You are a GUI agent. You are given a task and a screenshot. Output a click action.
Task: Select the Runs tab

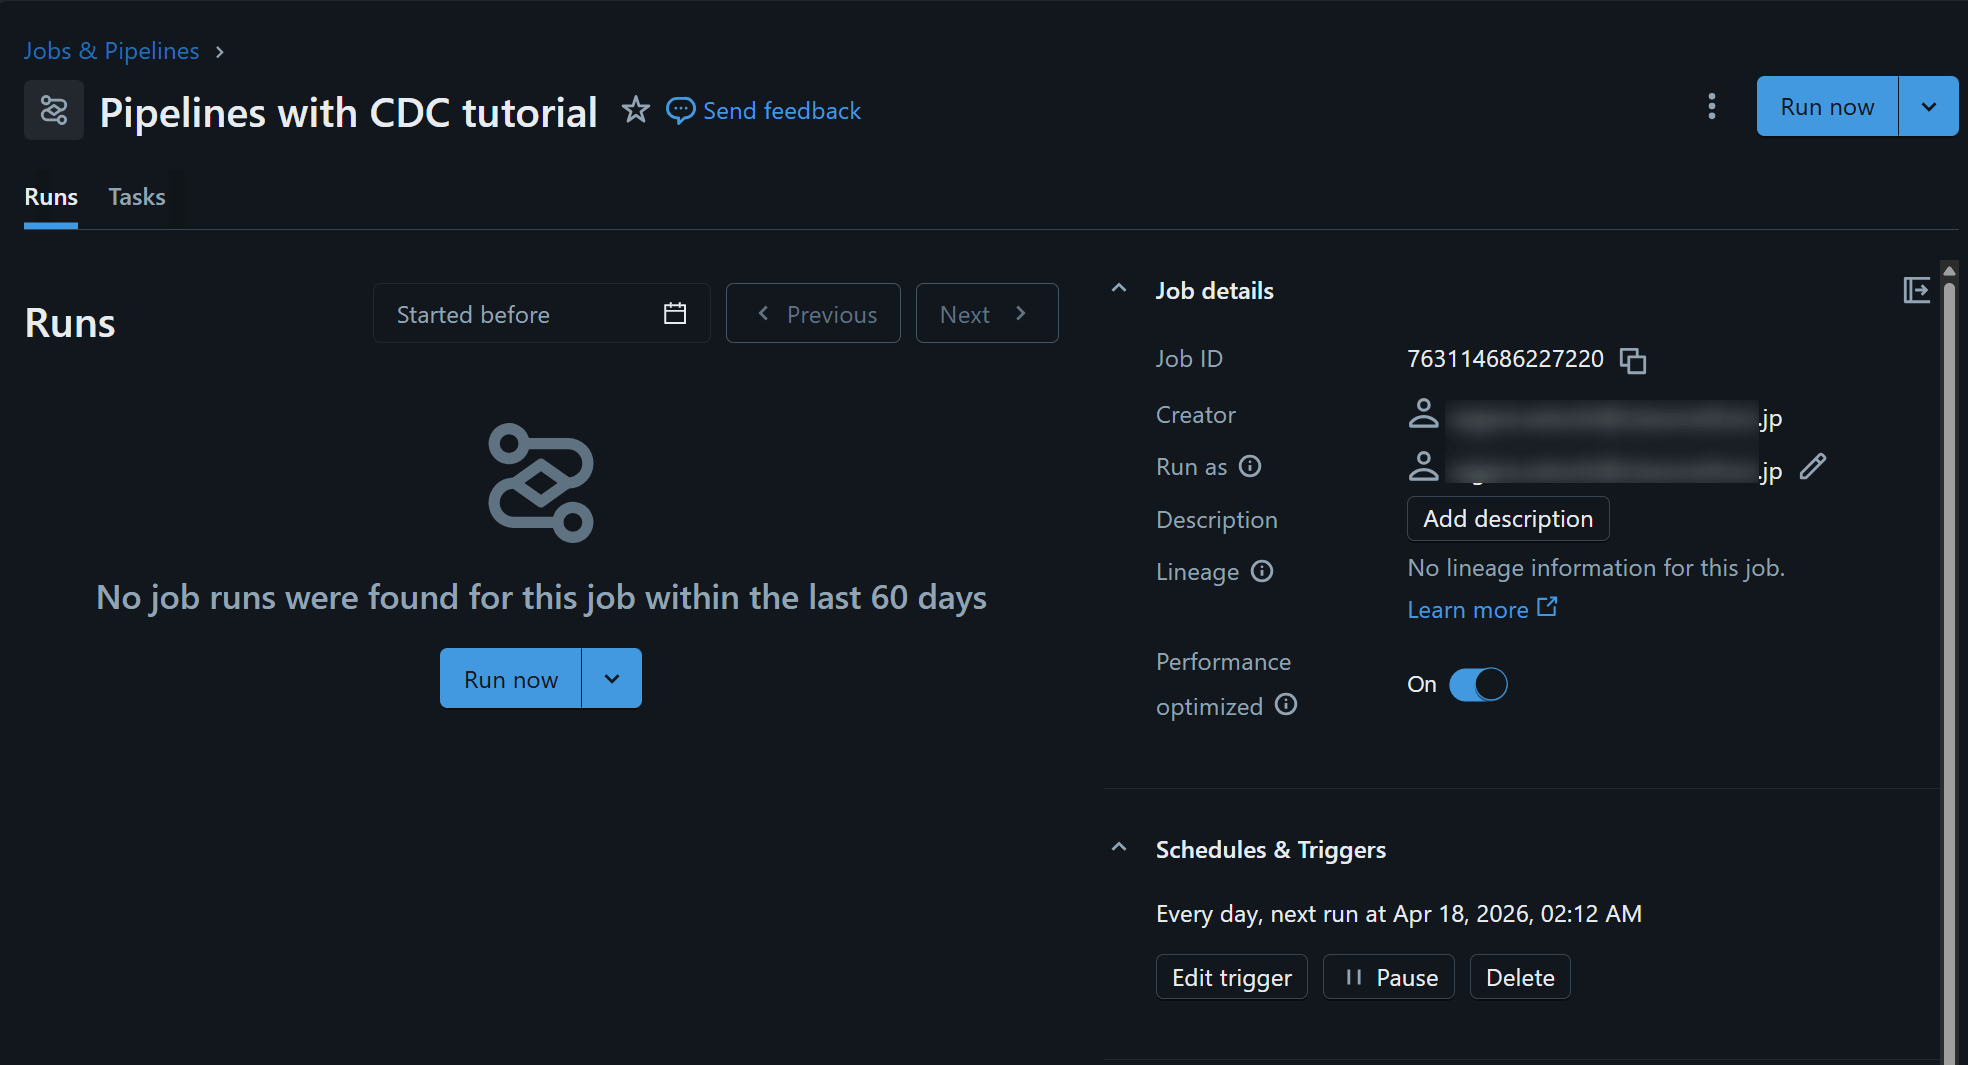coord(51,197)
